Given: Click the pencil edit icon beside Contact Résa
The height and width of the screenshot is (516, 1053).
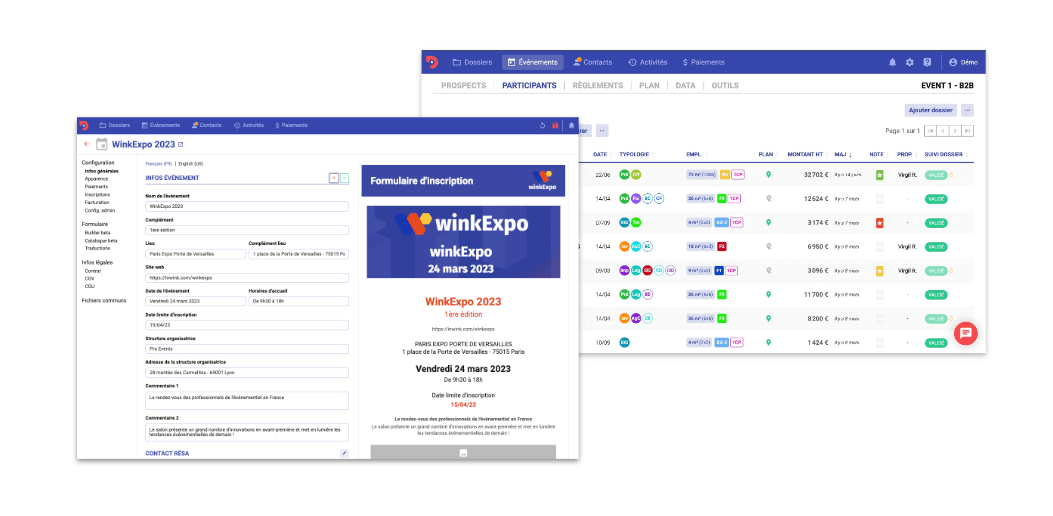Looking at the screenshot, I should [x=345, y=454].
